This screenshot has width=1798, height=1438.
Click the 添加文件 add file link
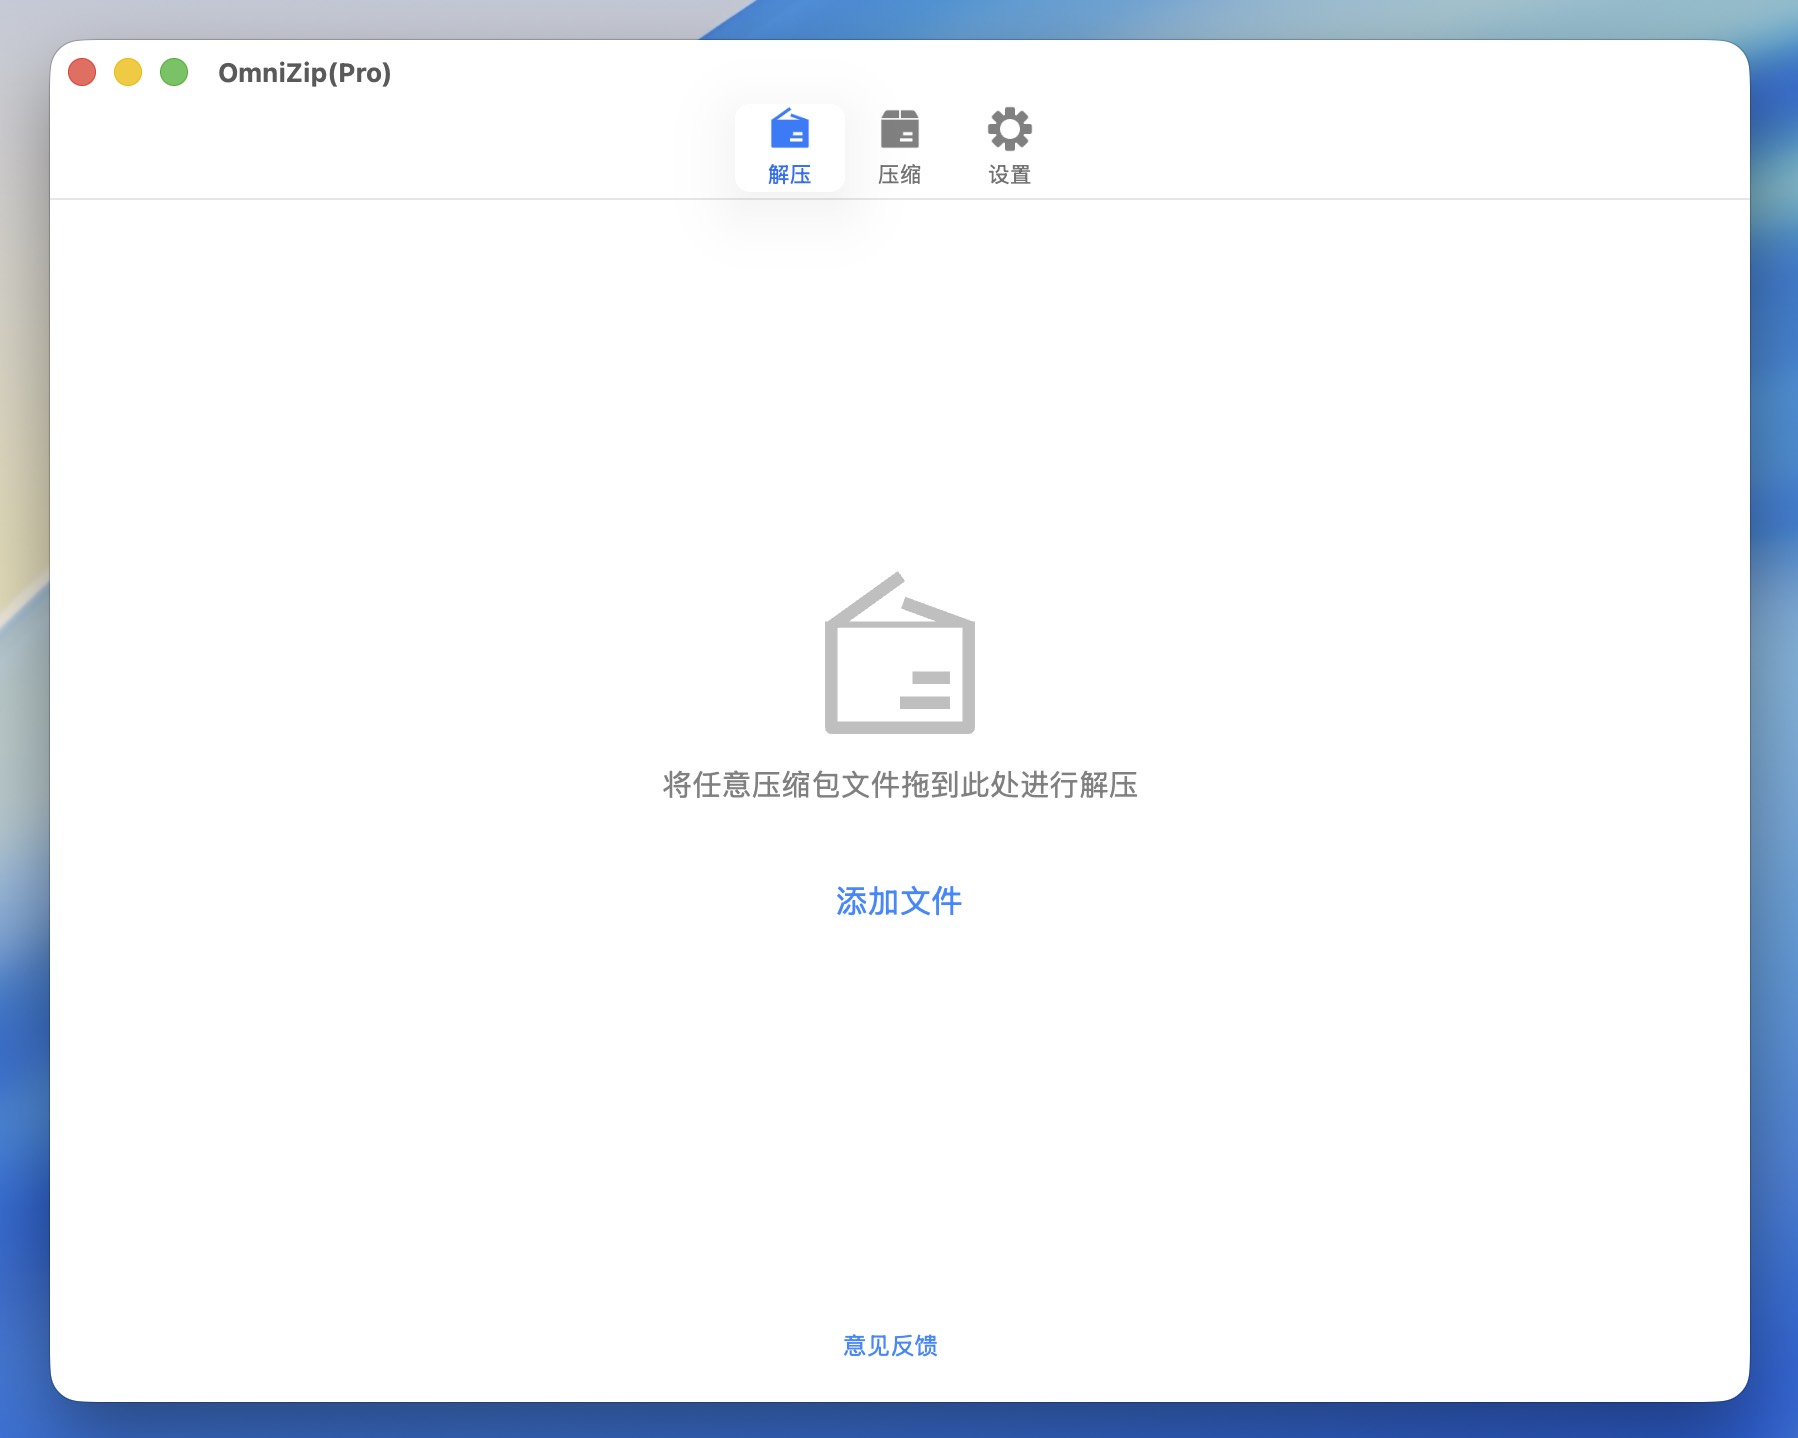[898, 901]
